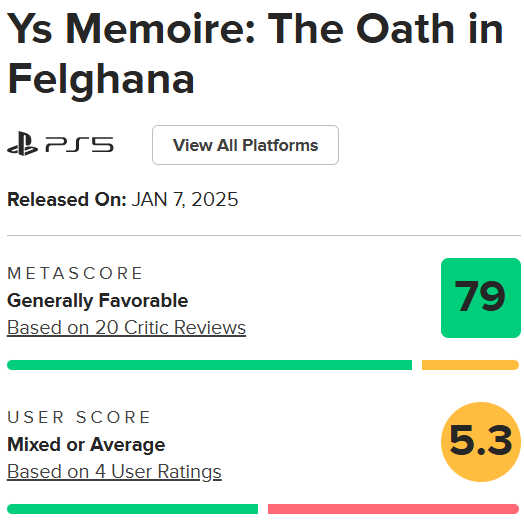This screenshot has width=524, height=521.
Task: Open the View All Platforms button
Action: (245, 145)
